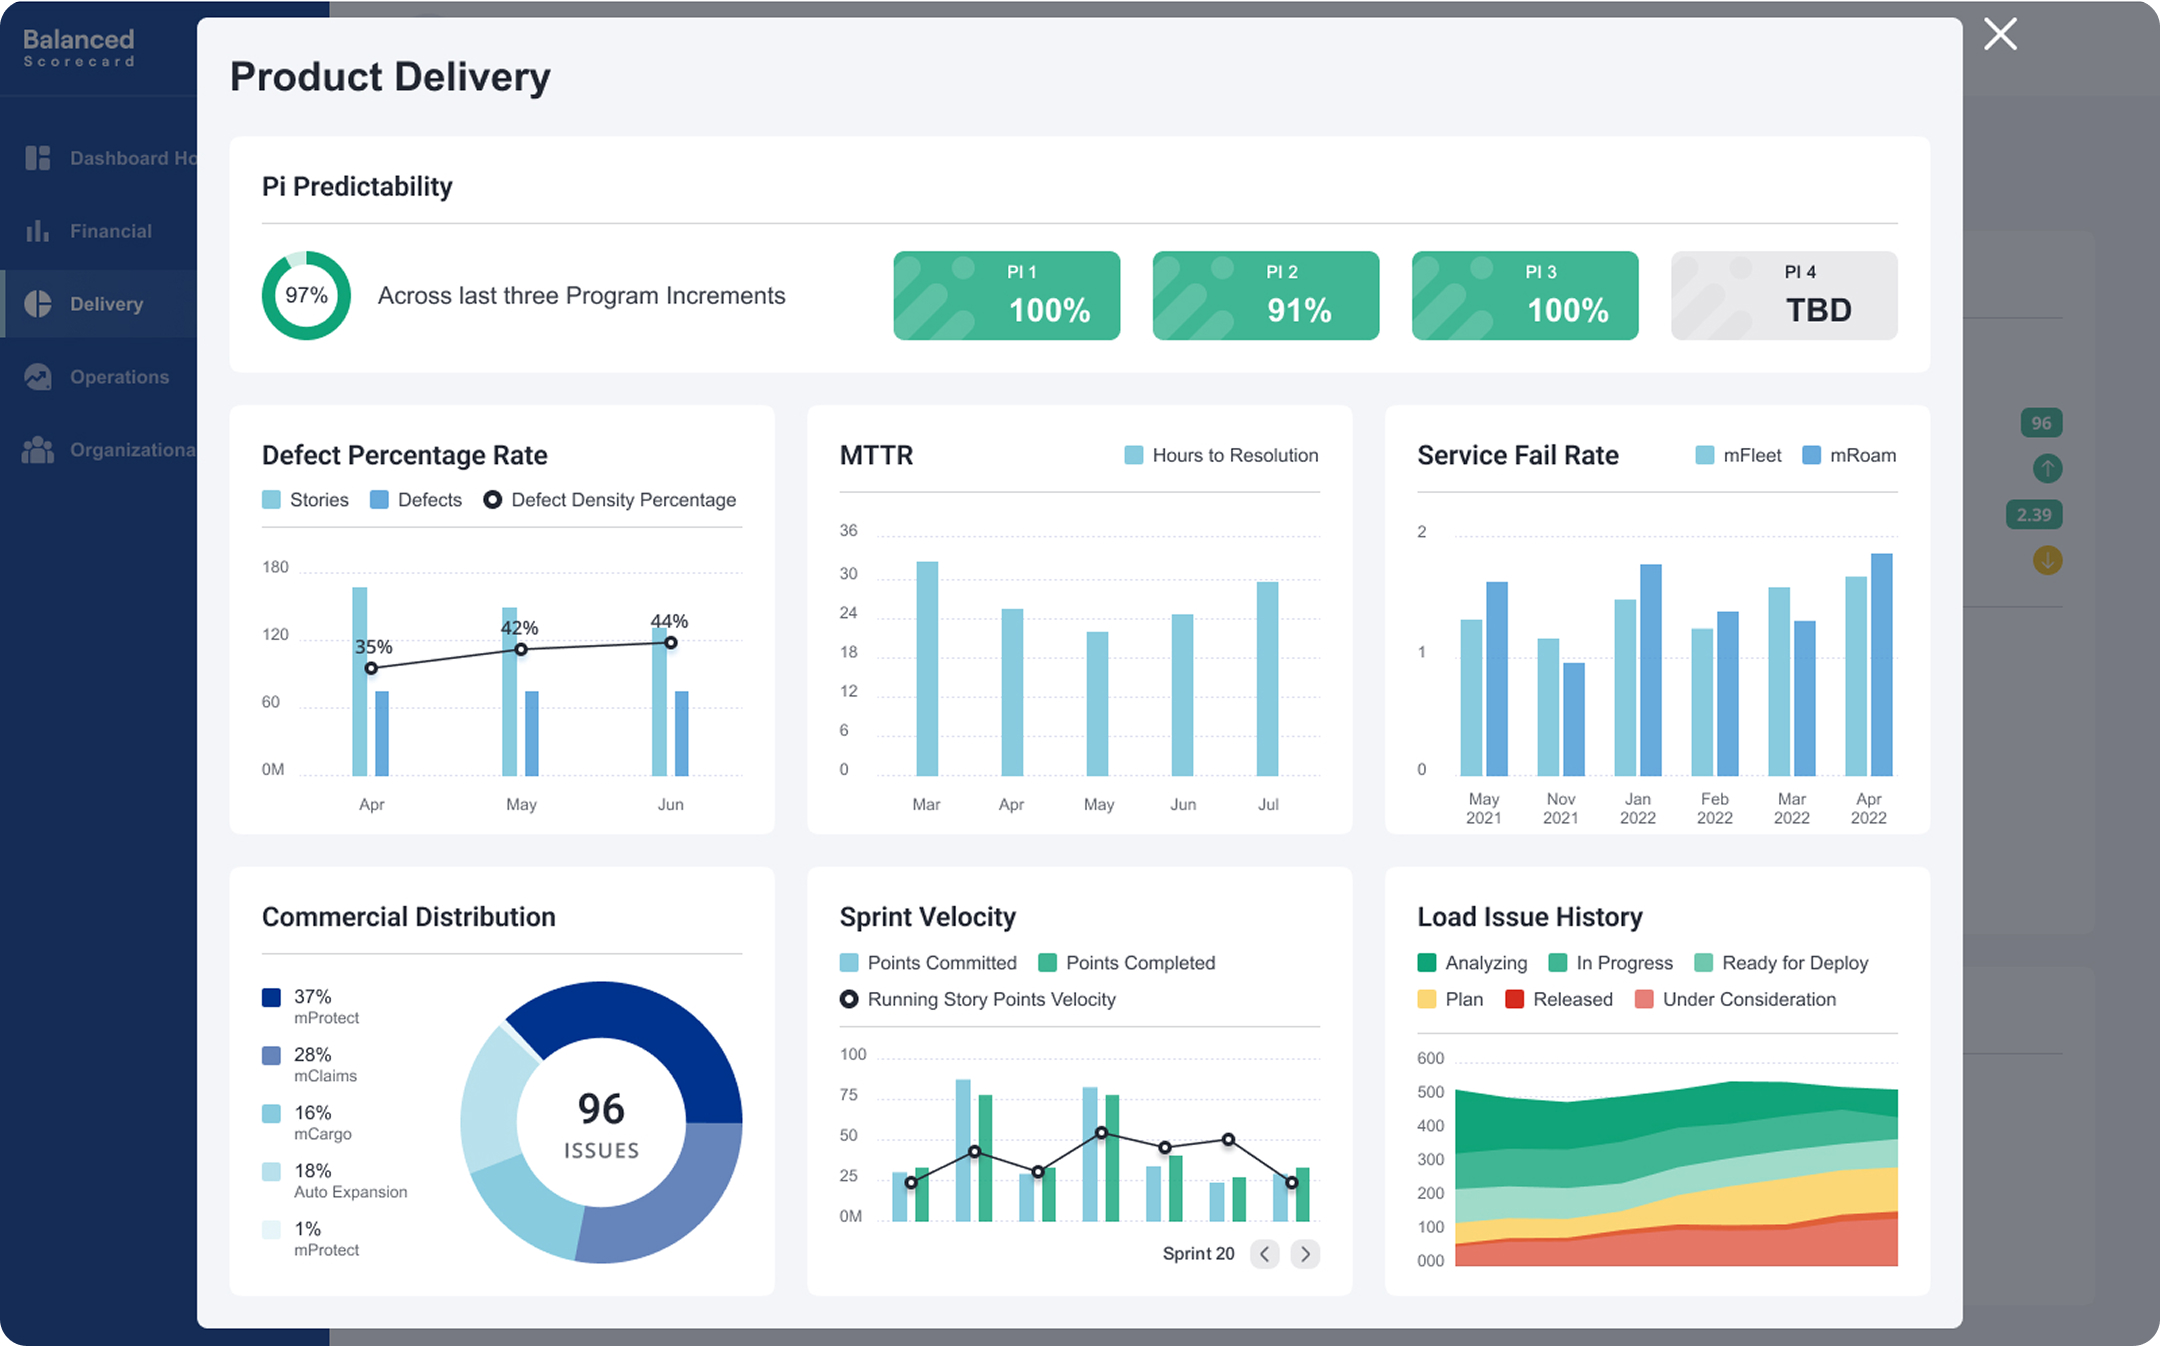Click the yellow downward arrow badge on right edge
The width and height of the screenshot is (2160, 1346).
[2047, 561]
